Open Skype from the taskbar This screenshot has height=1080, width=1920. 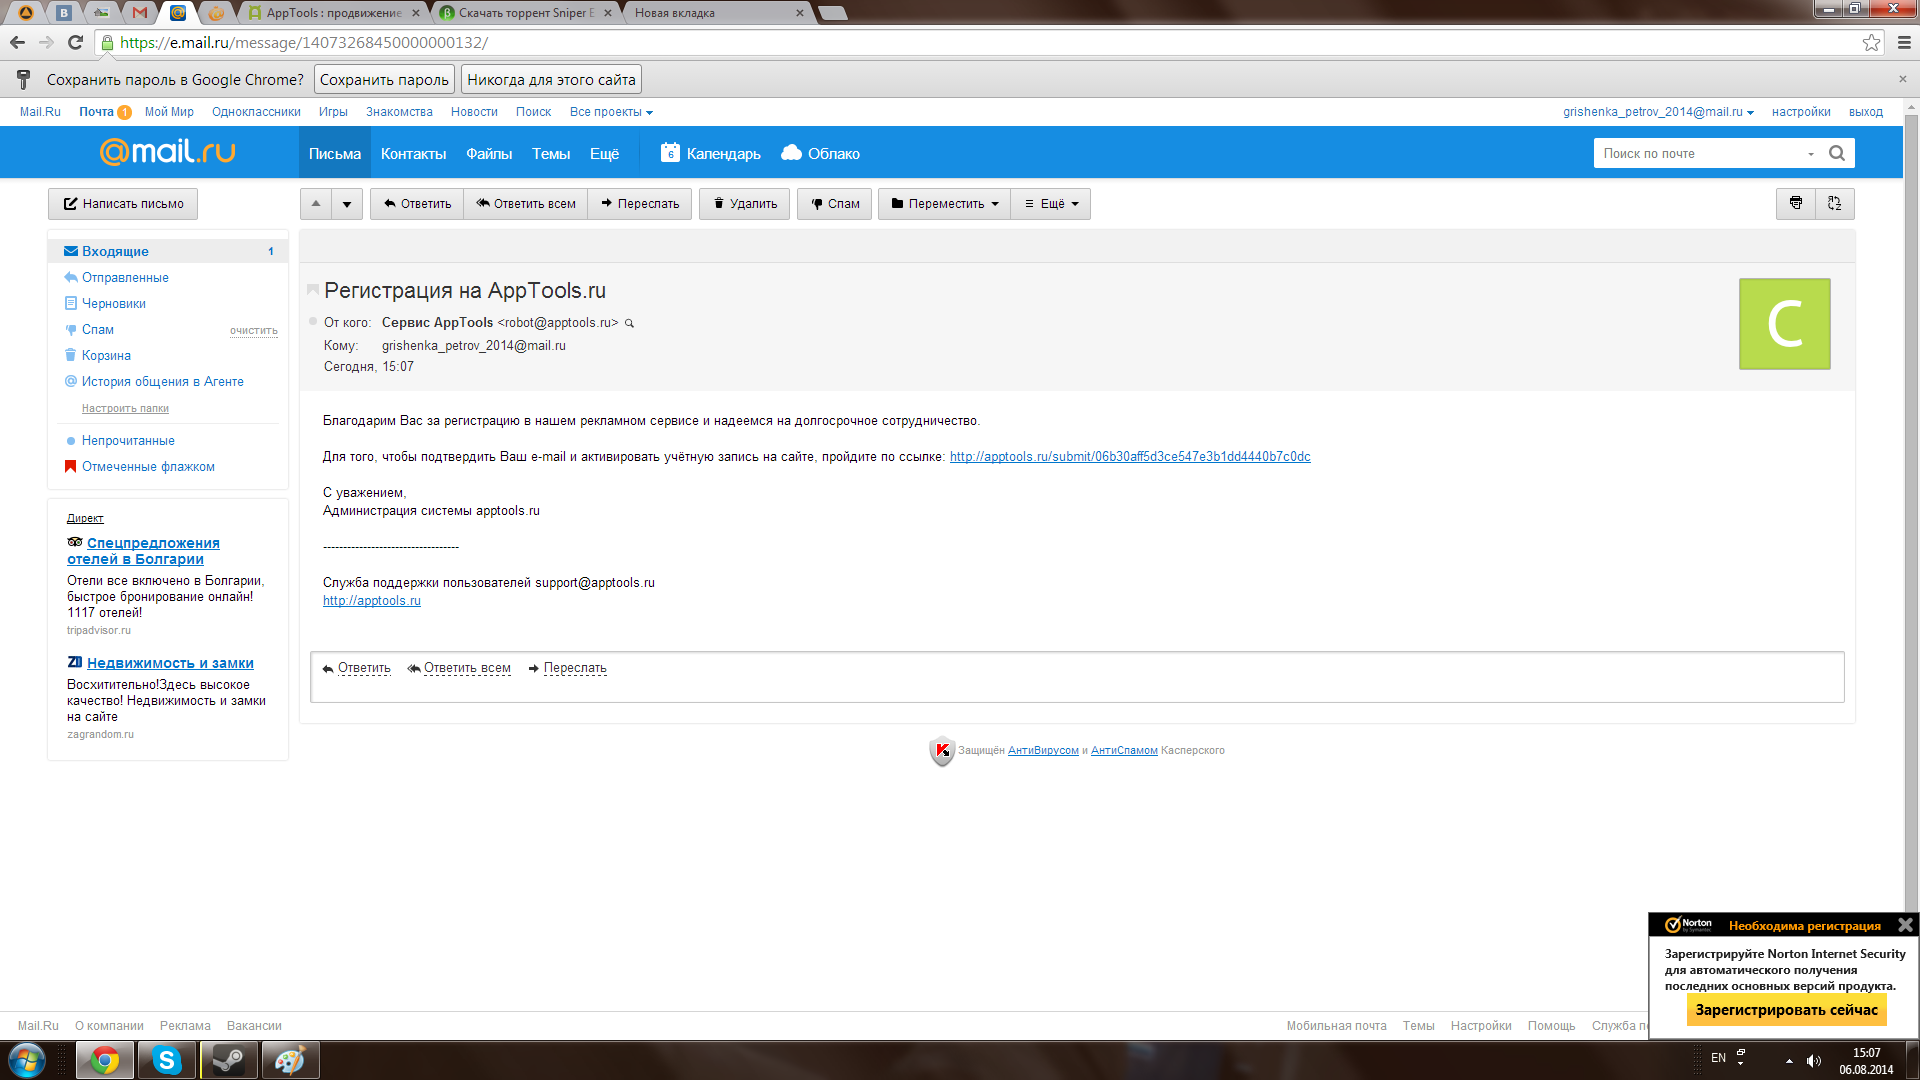(x=166, y=1060)
